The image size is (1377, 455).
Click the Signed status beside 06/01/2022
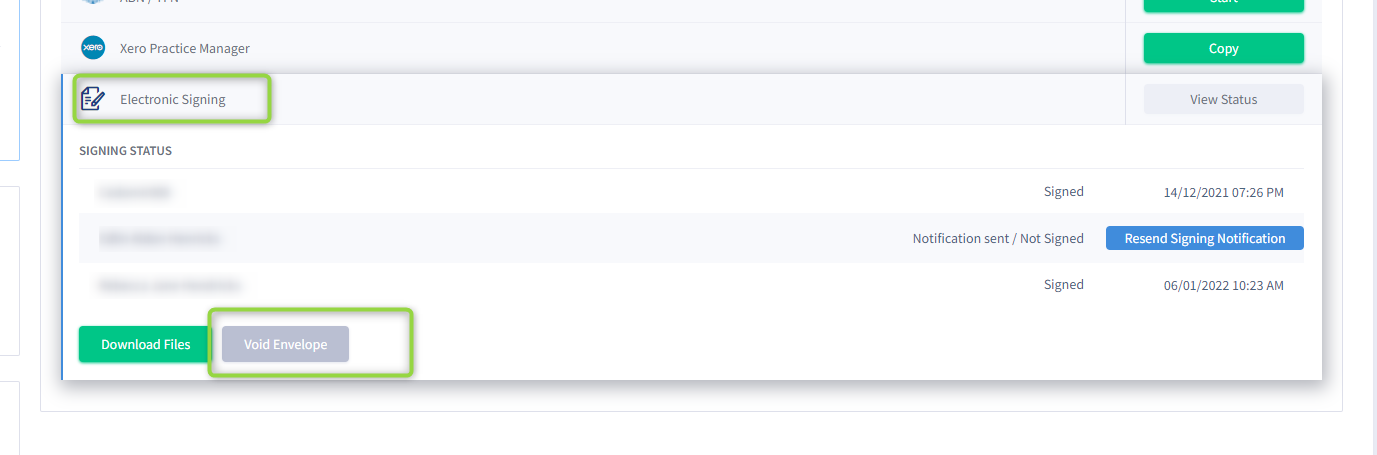pyautogui.click(x=1064, y=284)
